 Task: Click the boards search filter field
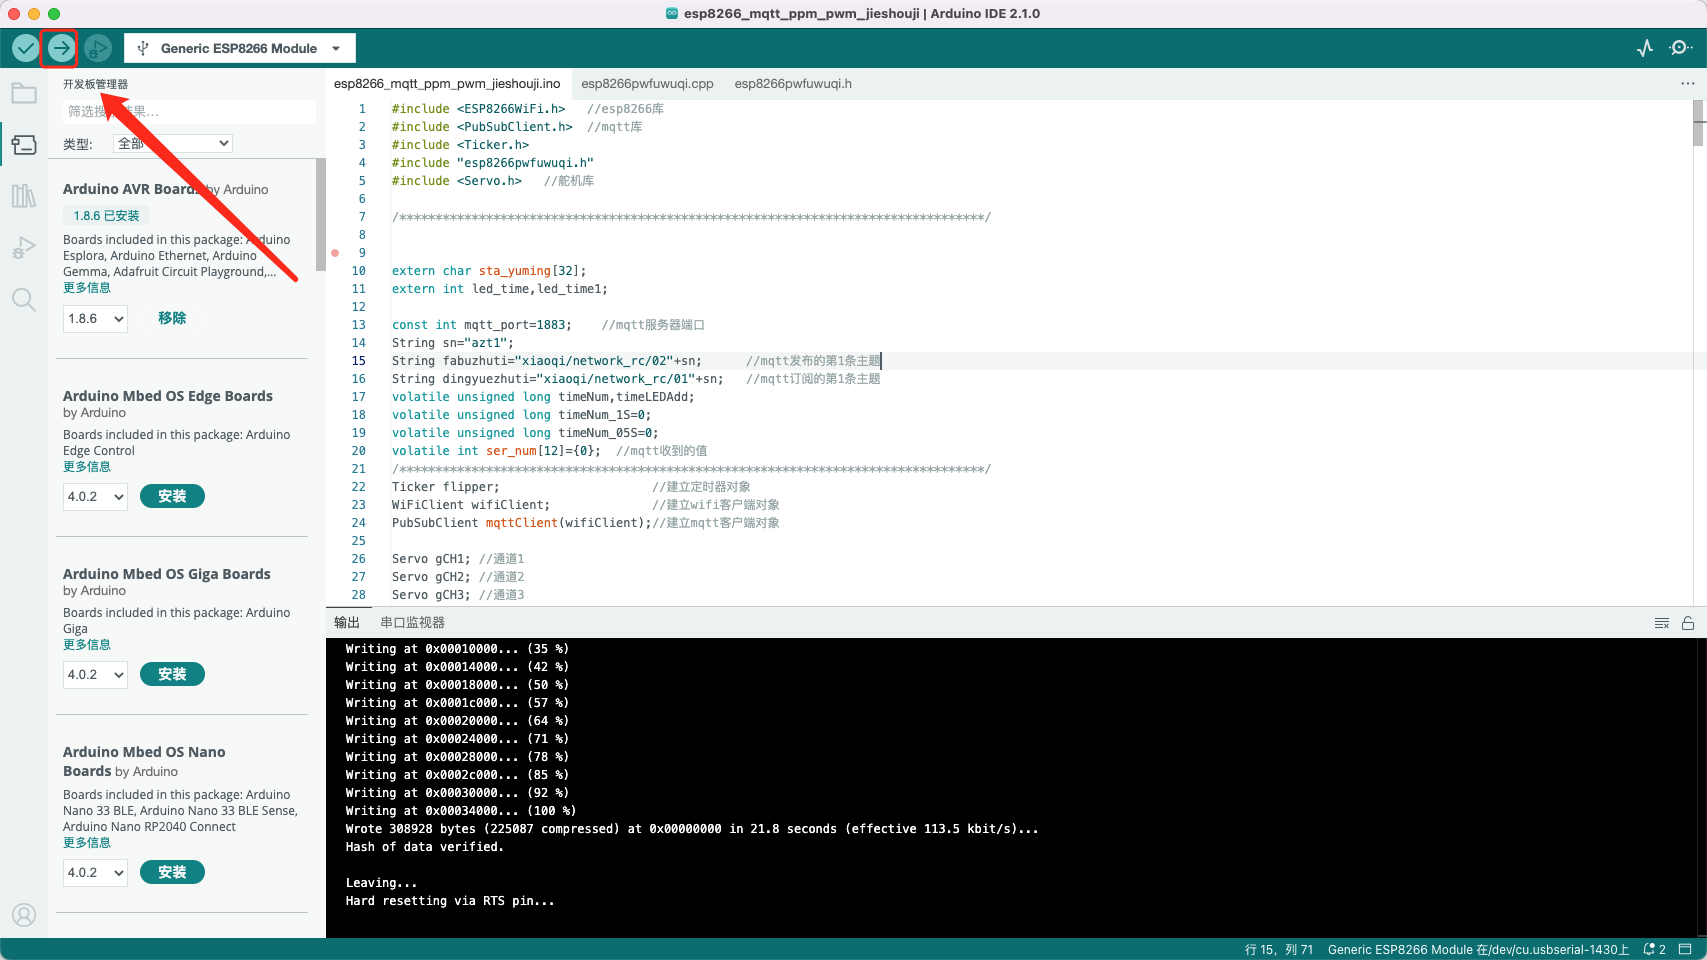(189, 112)
